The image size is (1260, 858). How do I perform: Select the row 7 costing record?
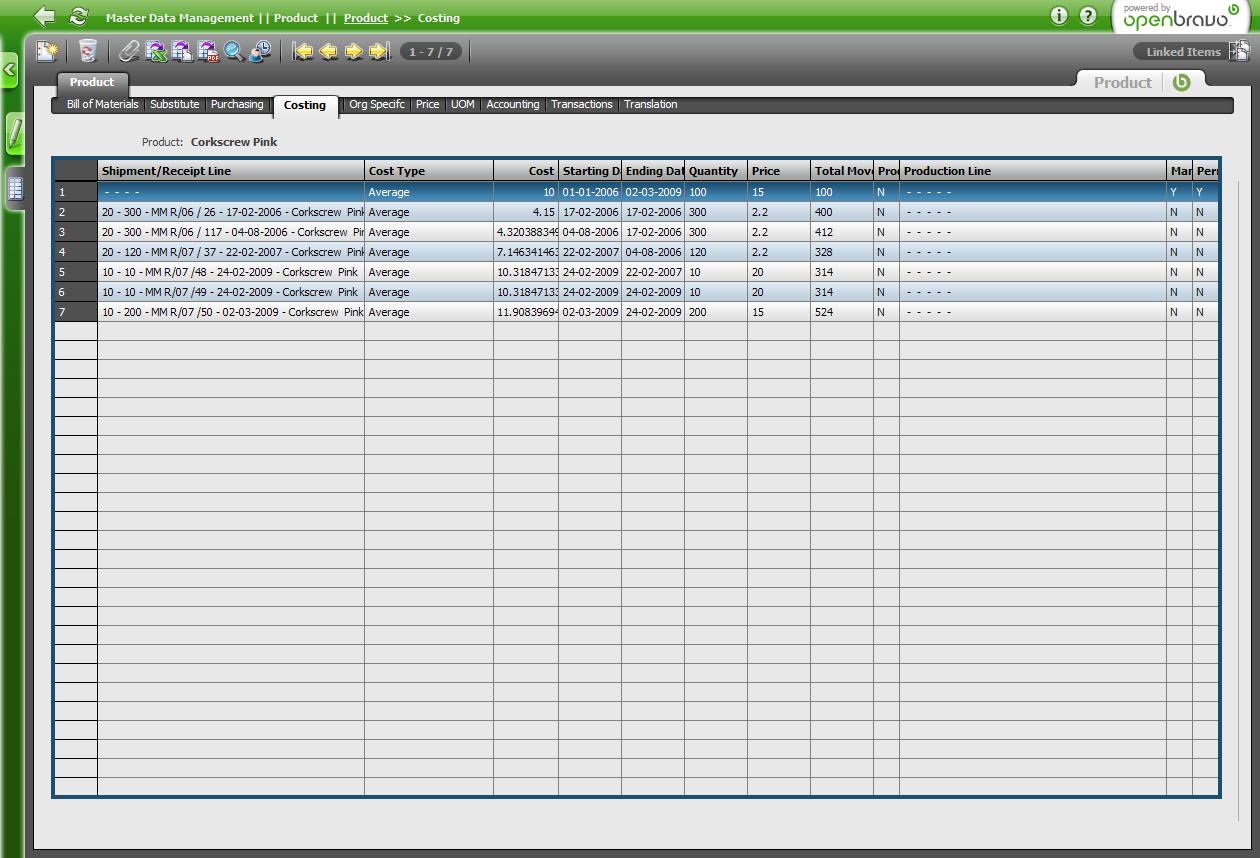click(232, 312)
